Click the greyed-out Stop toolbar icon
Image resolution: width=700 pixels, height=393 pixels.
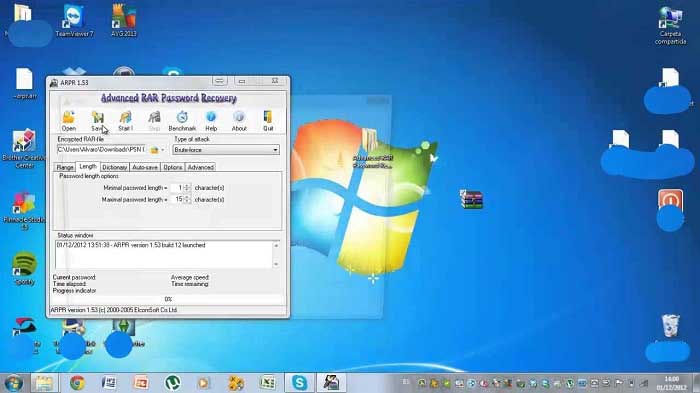pyautogui.click(x=154, y=121)
